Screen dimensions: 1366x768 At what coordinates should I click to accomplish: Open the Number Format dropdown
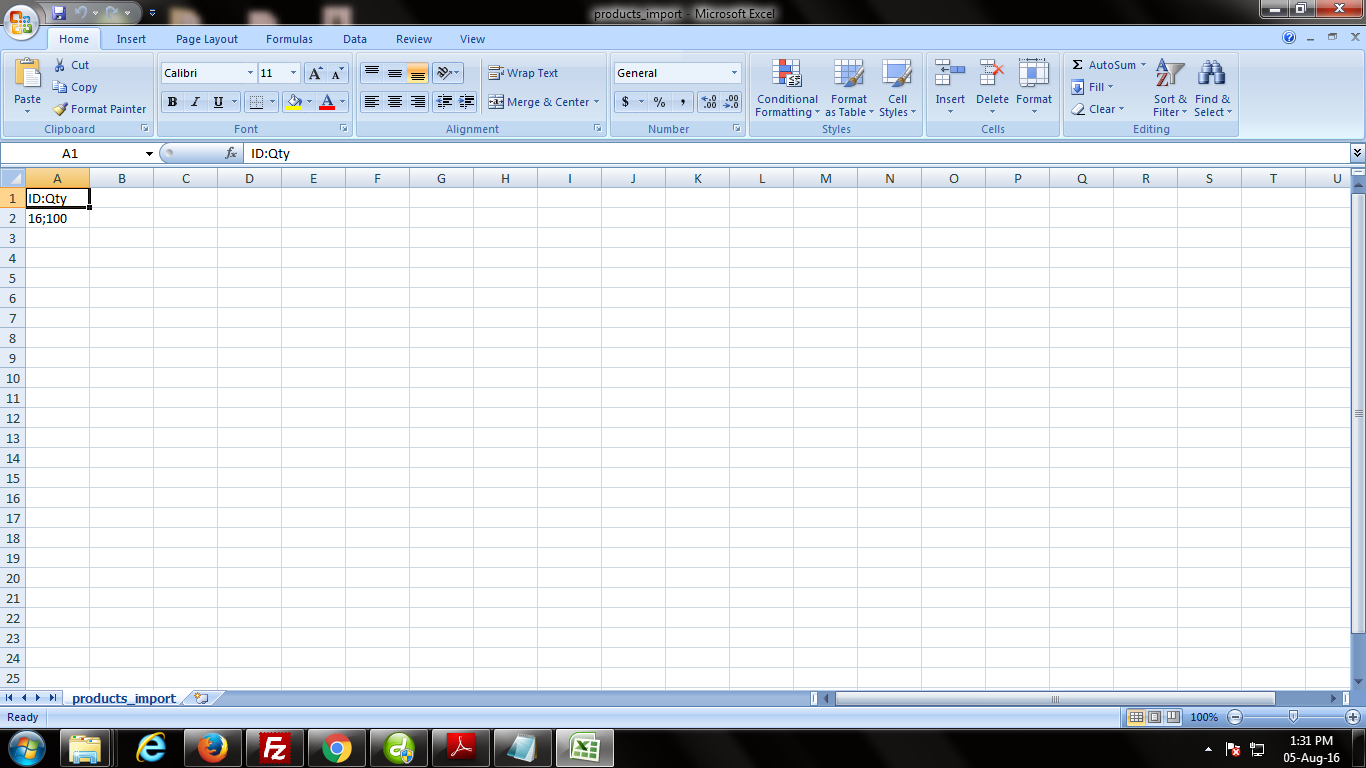(x=734, y=73)
